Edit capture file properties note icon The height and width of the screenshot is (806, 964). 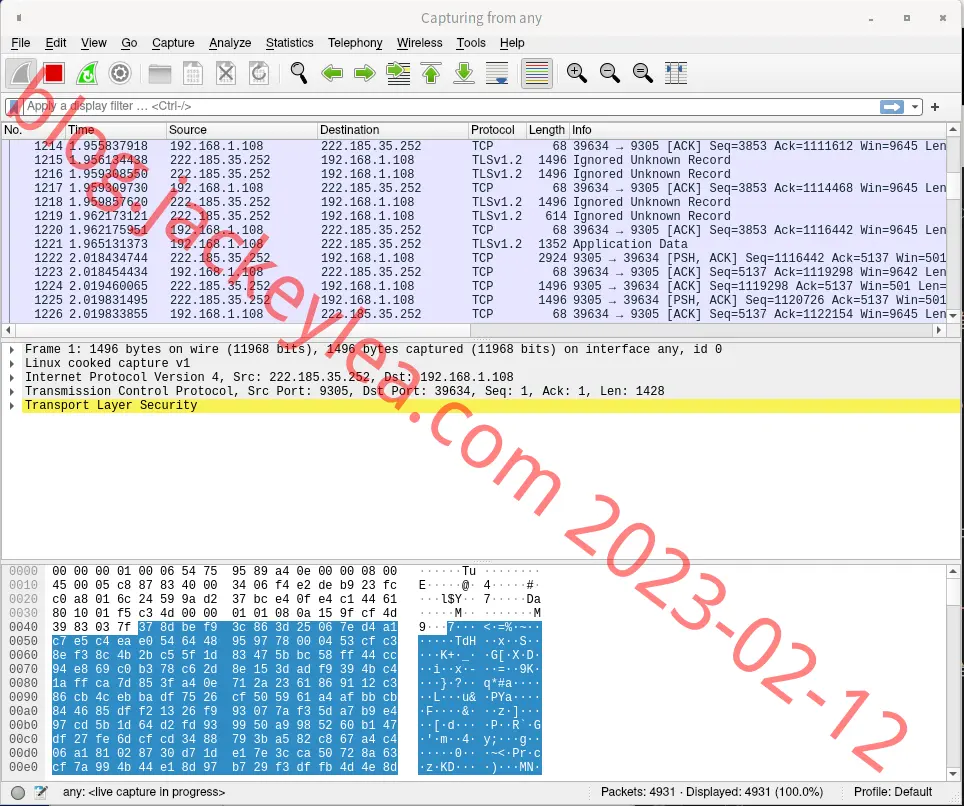[41, 792]
